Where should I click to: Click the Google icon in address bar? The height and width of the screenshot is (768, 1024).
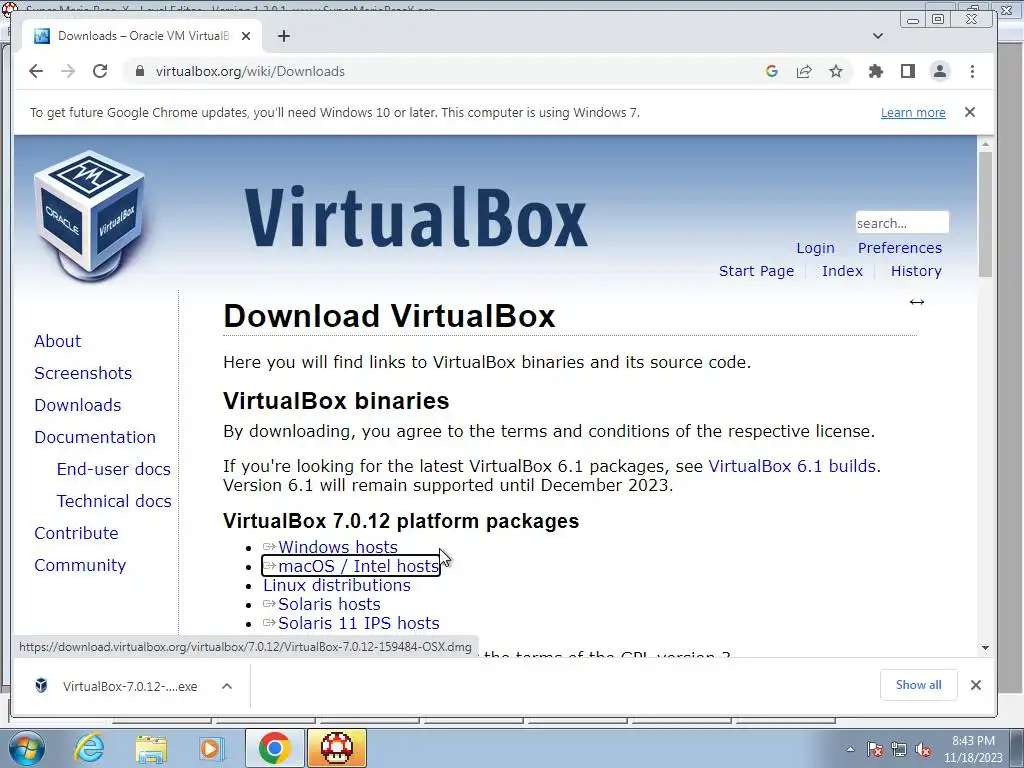coord(772,71)
